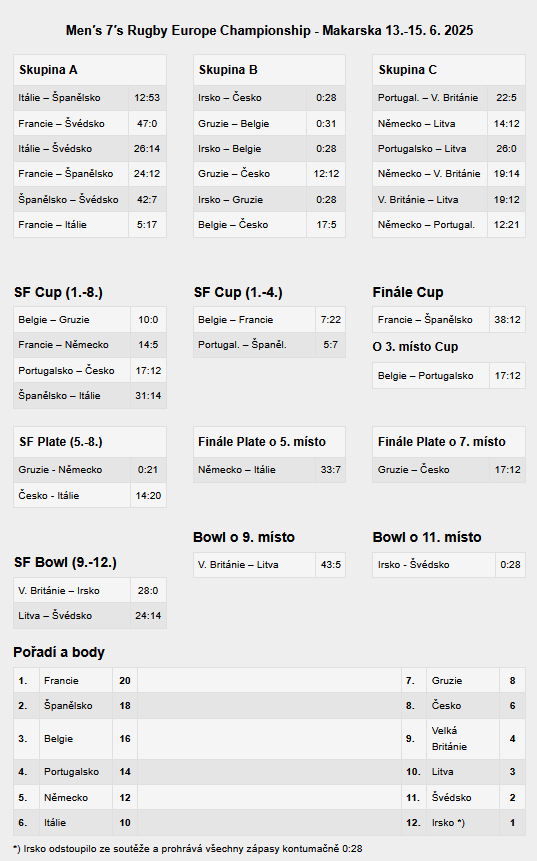The image size is (537, 861).
Task: Select the Skupina B heading
Action: (228, 70)
